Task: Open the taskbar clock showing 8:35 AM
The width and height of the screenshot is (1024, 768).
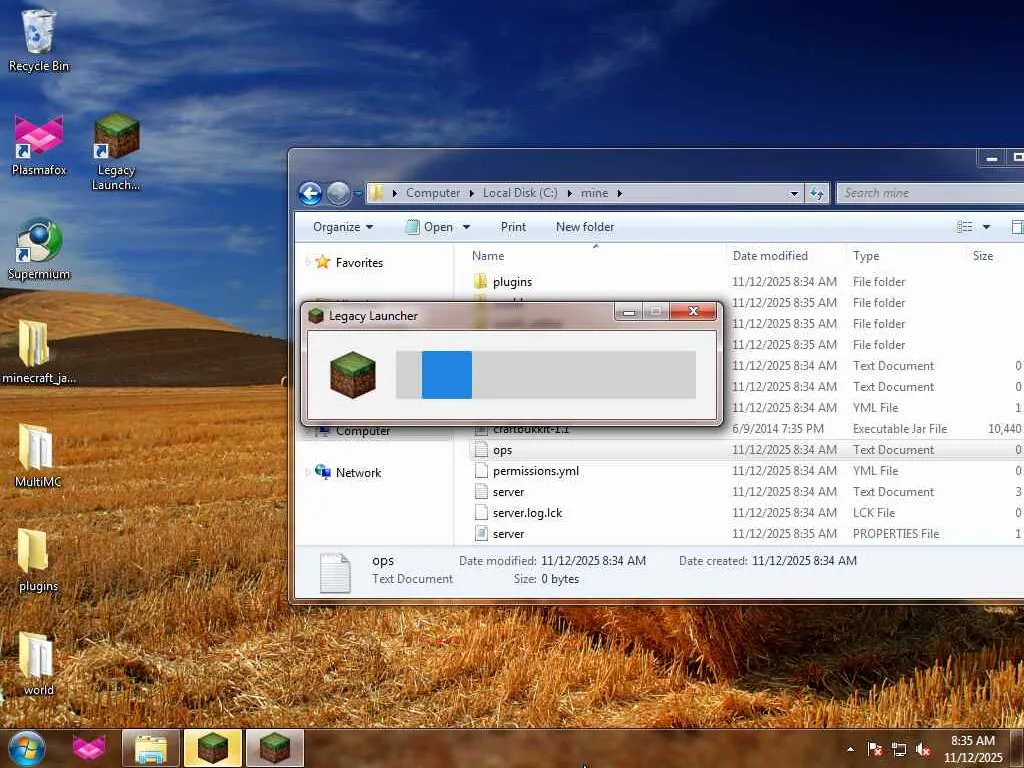Action: pos(973,749)
